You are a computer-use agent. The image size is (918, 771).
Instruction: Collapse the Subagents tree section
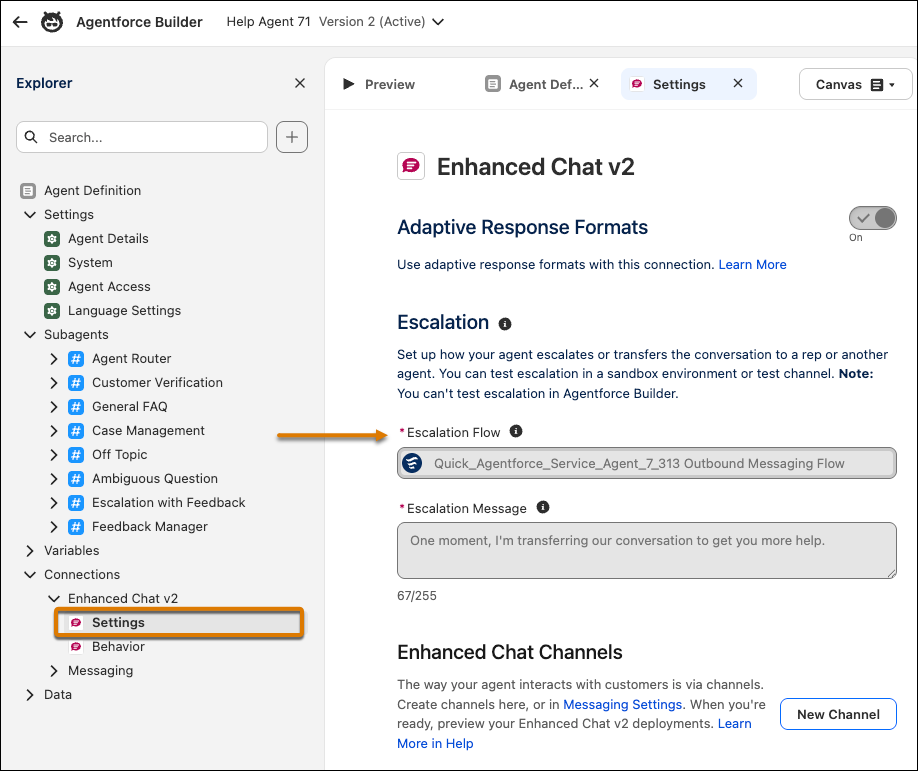pyautogui.click(x=30, y=335)
